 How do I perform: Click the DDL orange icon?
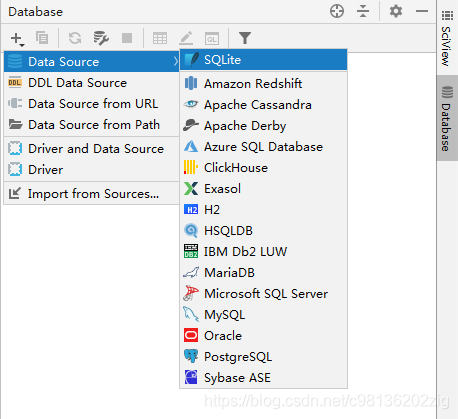coord(15,82)
